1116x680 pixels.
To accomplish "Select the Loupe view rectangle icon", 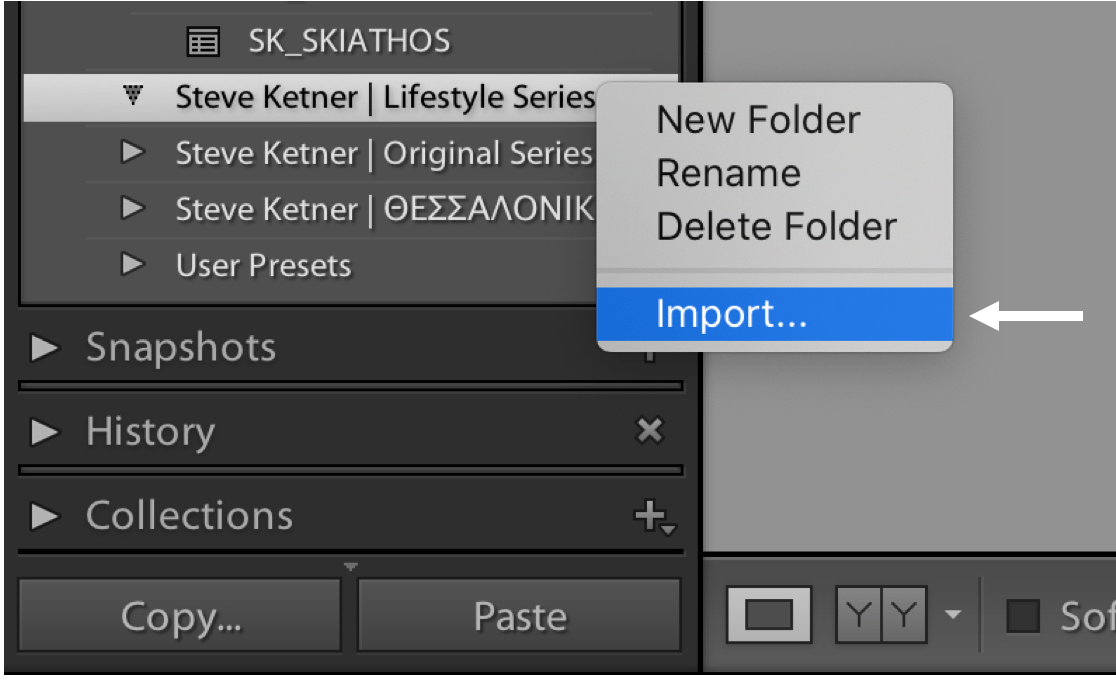I will coord(769,614).
